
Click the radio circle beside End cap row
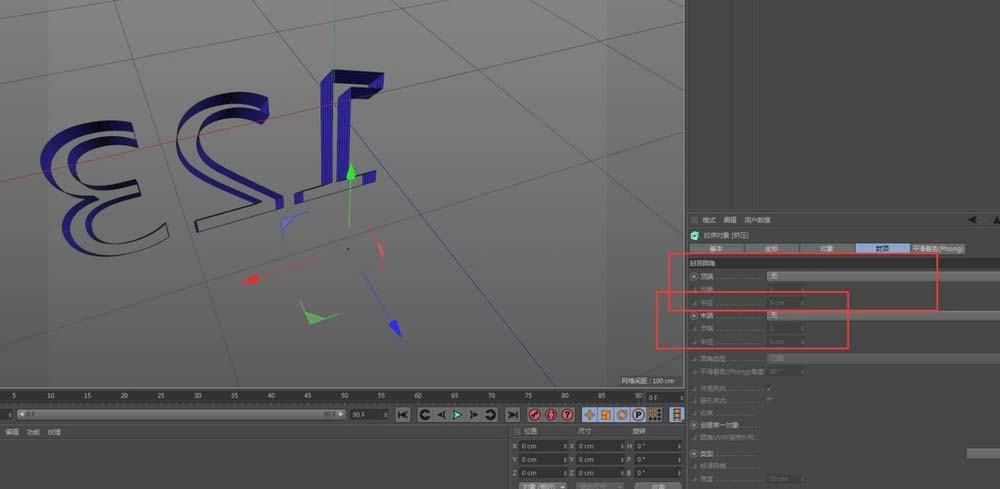point(694,315)
